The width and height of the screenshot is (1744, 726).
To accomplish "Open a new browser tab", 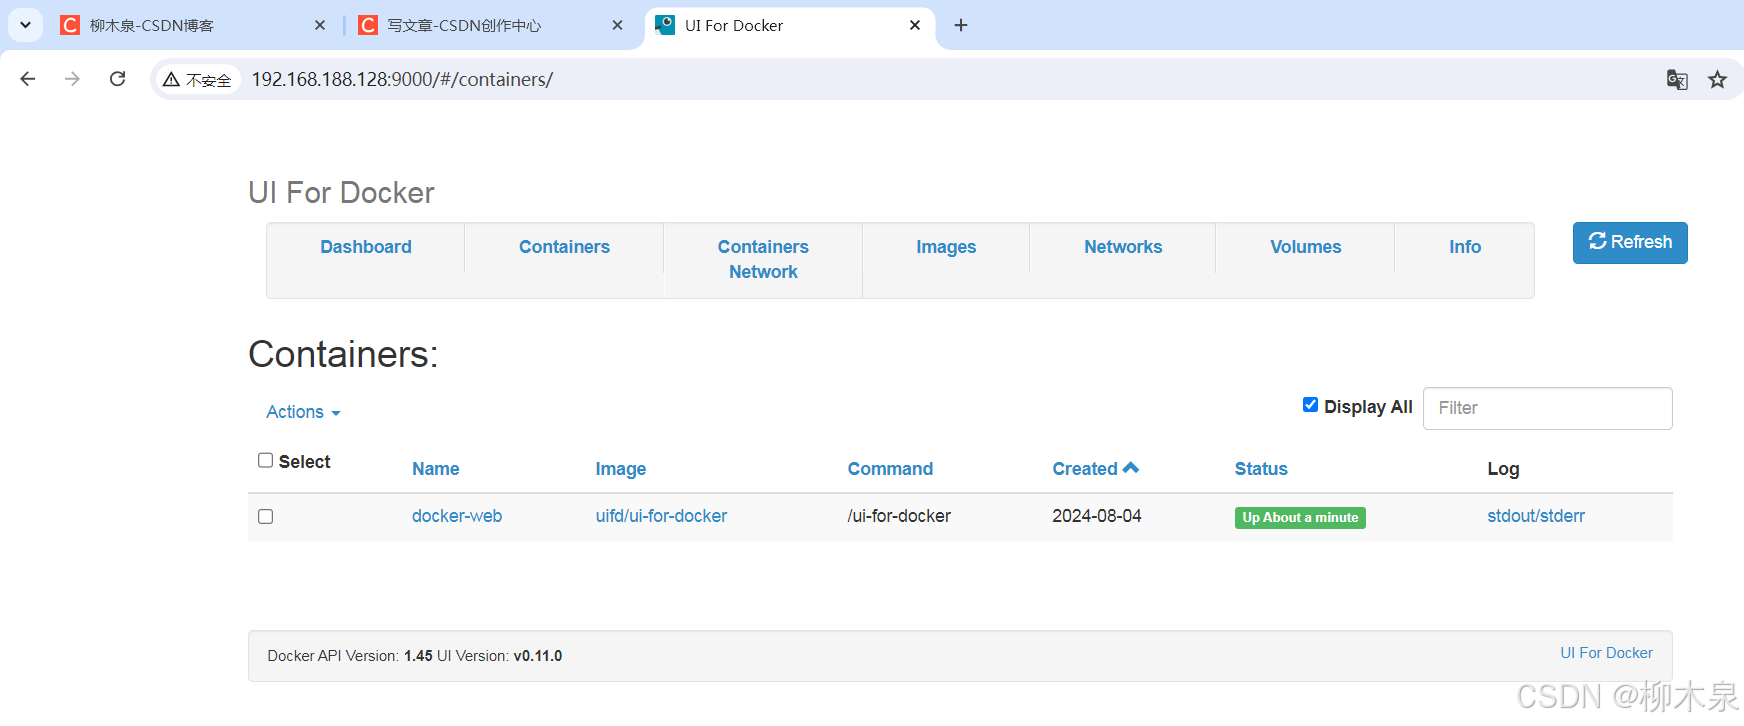I will pyautogui.click(x=961, y=25).
